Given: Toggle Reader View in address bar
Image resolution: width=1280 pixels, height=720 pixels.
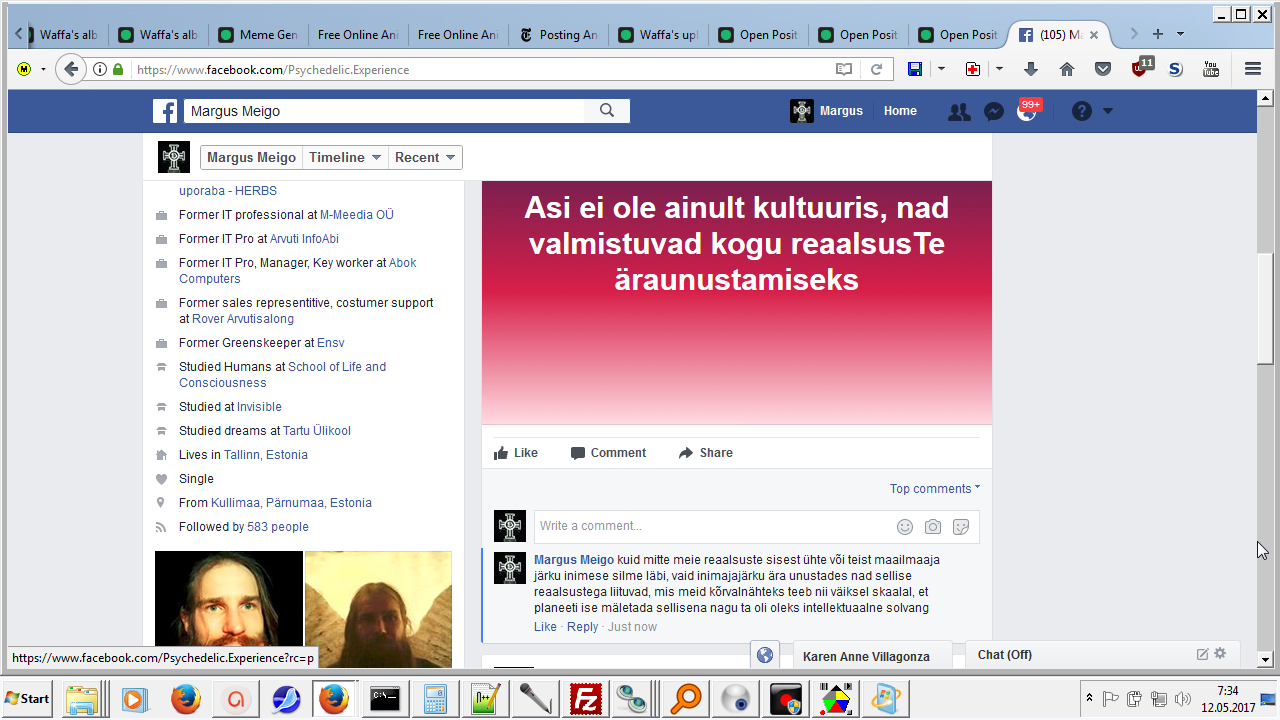Looking at the screenshot, I should 844,69.
